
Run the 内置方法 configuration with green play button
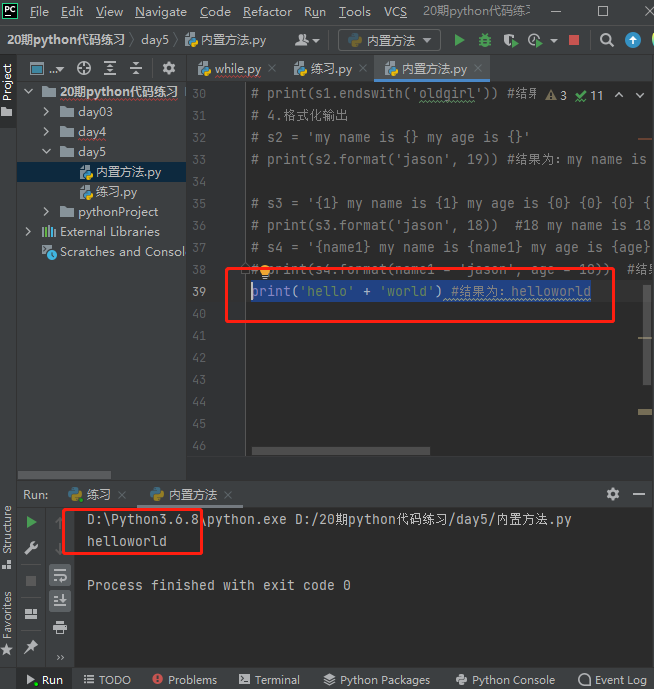pyautogui.click(x=459, y=40)
